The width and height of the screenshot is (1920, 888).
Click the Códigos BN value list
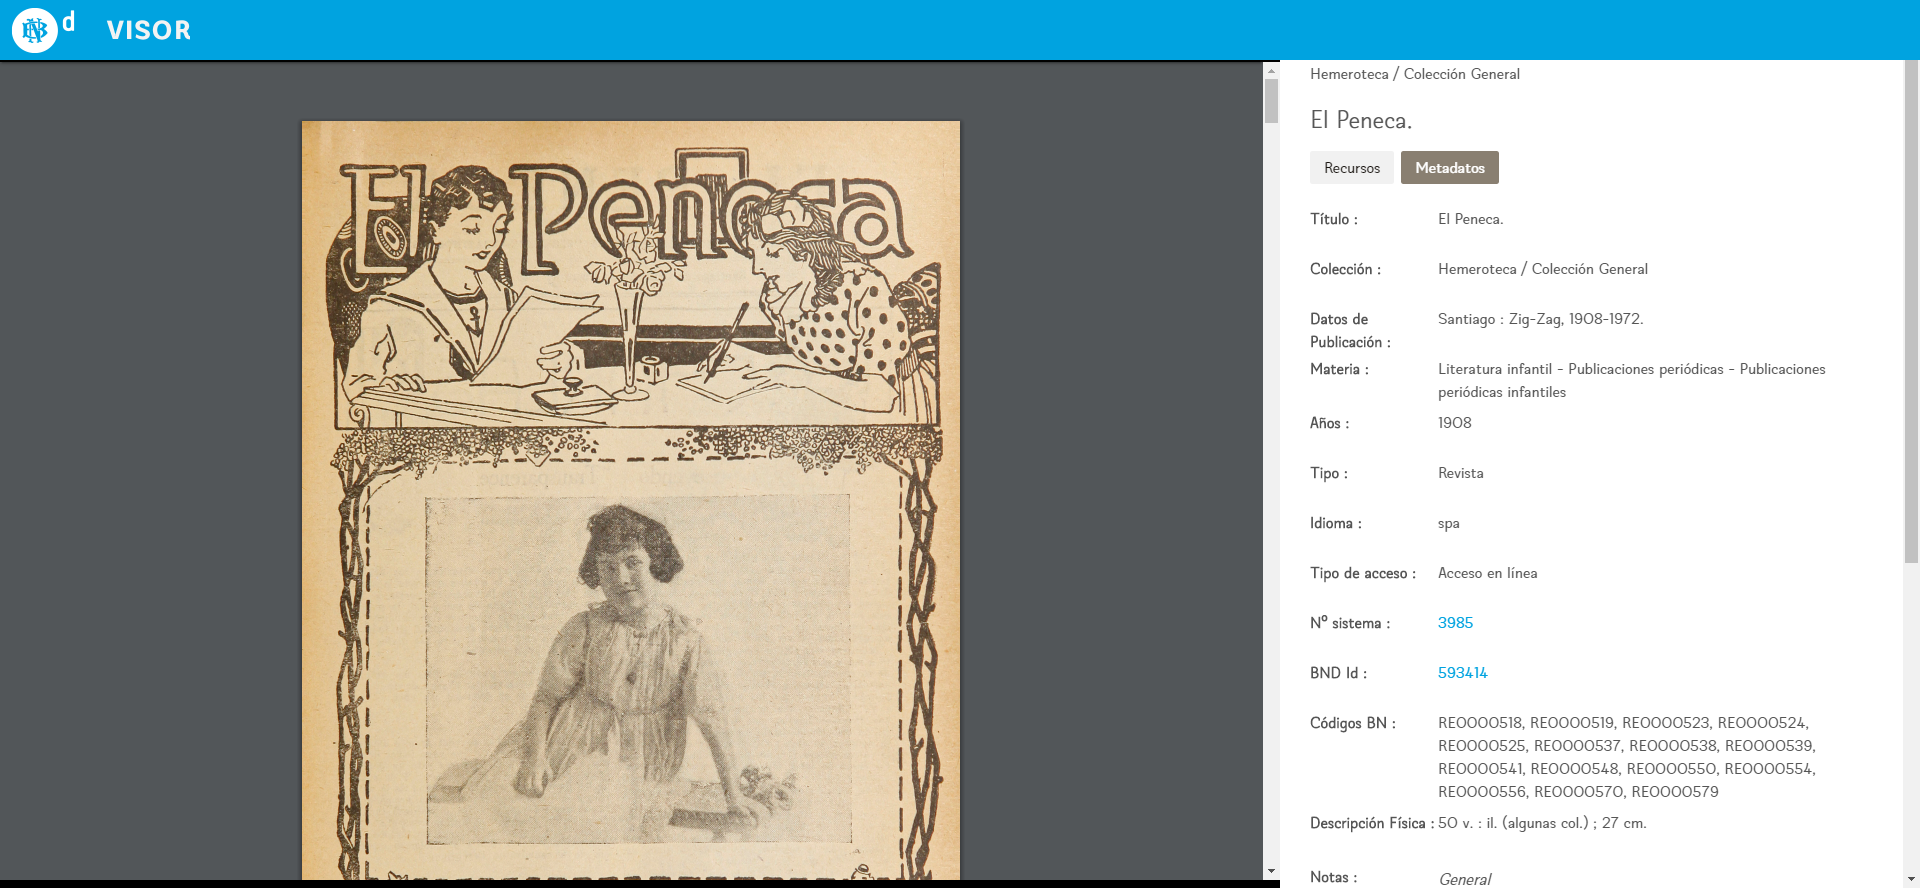1626,757
